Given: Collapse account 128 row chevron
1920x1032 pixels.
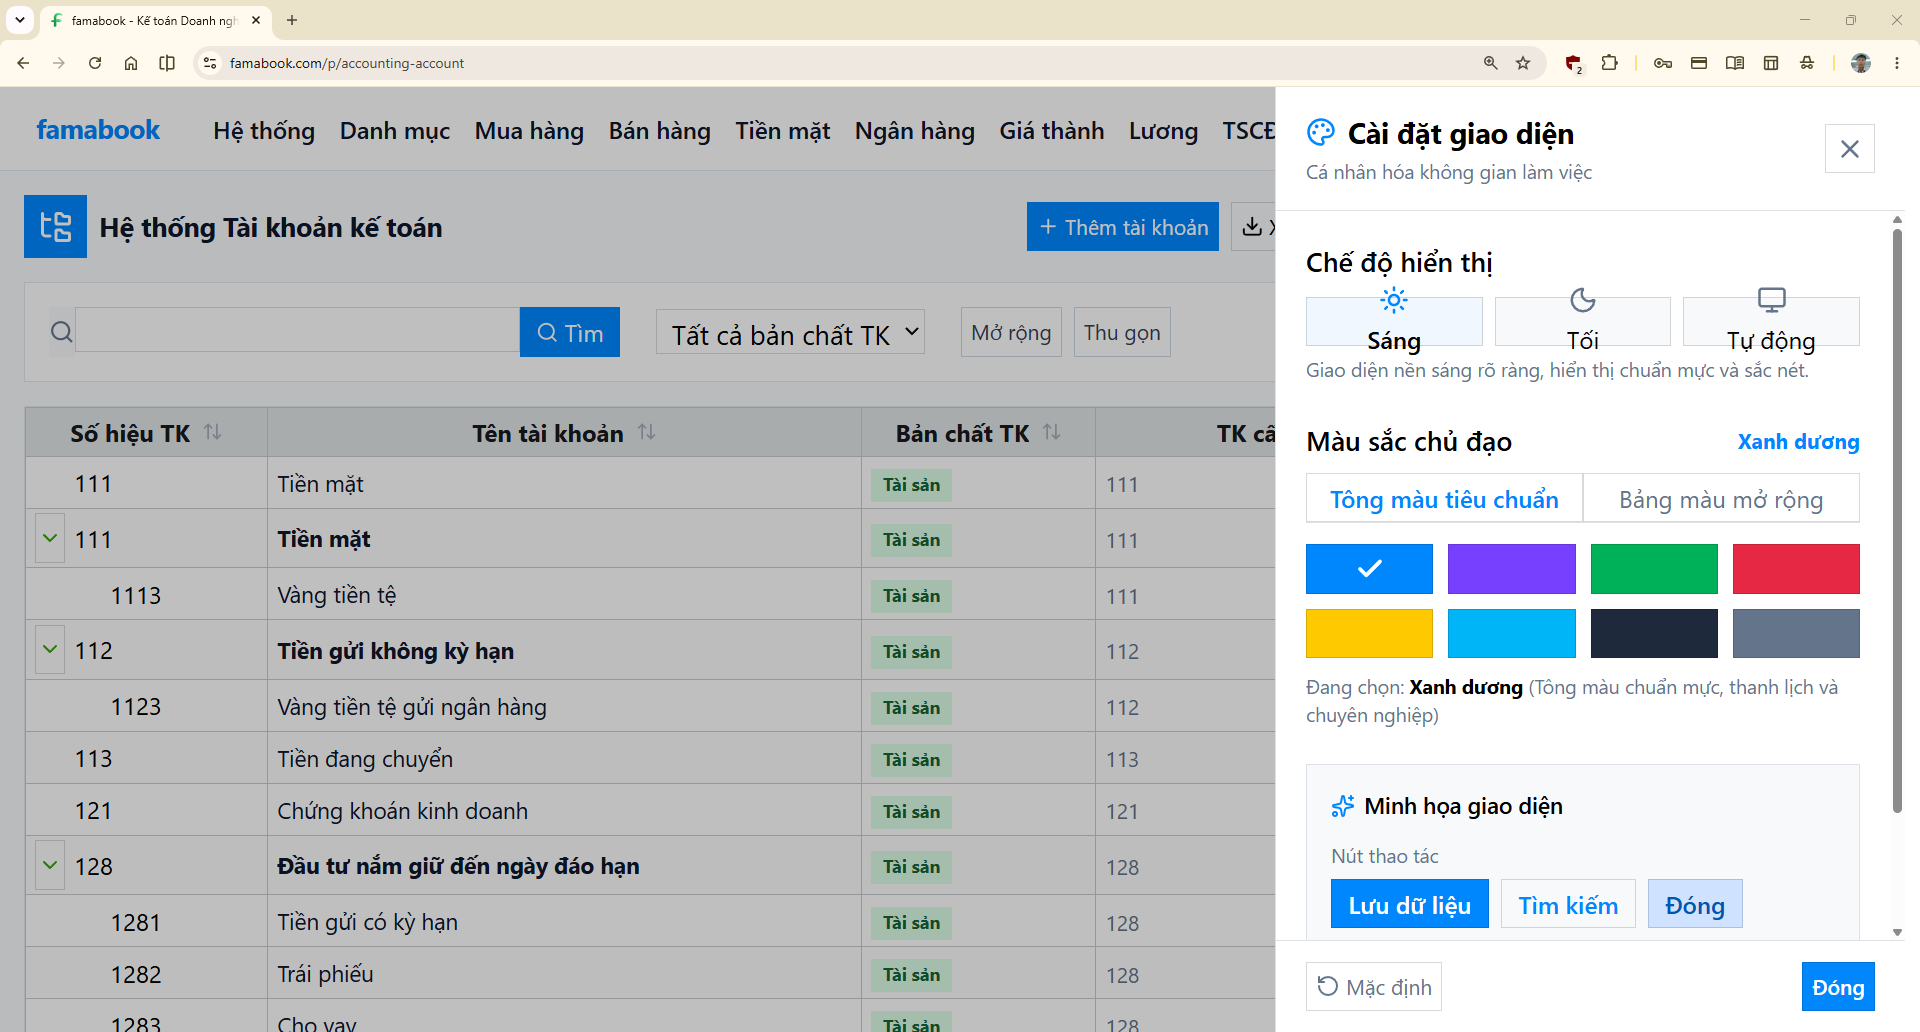Looking at the screenshot, I should (50, 865).
